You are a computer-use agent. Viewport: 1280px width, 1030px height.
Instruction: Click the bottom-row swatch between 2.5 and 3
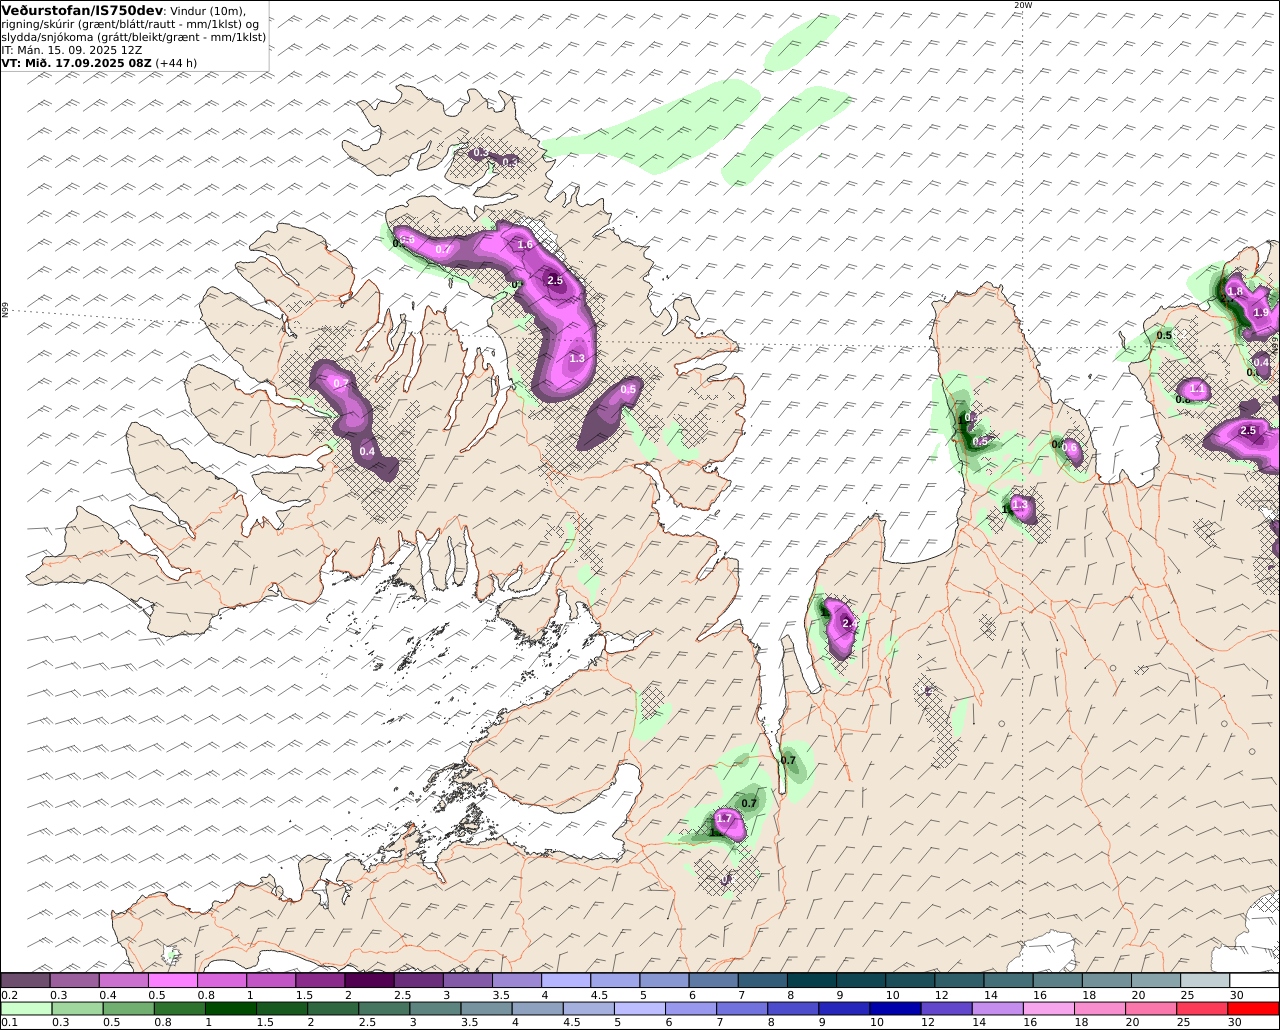click(x=384, y=1009)
